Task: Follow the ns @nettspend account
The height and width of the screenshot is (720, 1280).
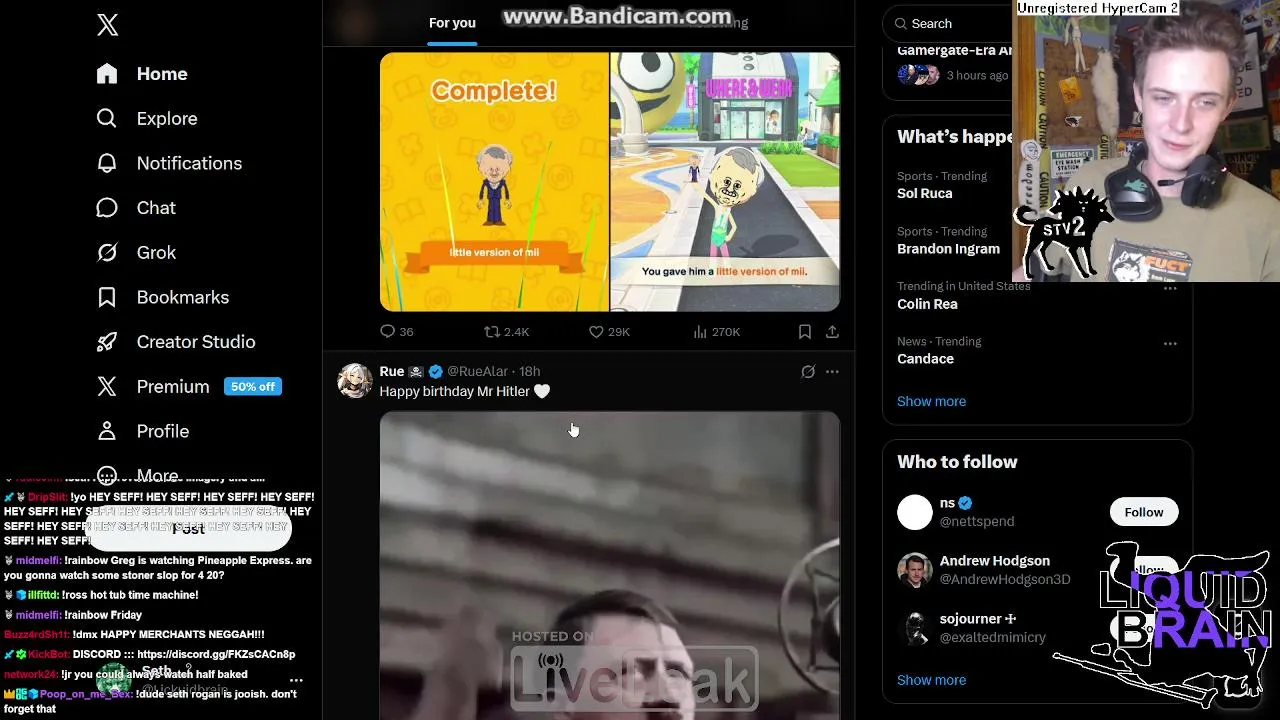Action: (1143, 512)
